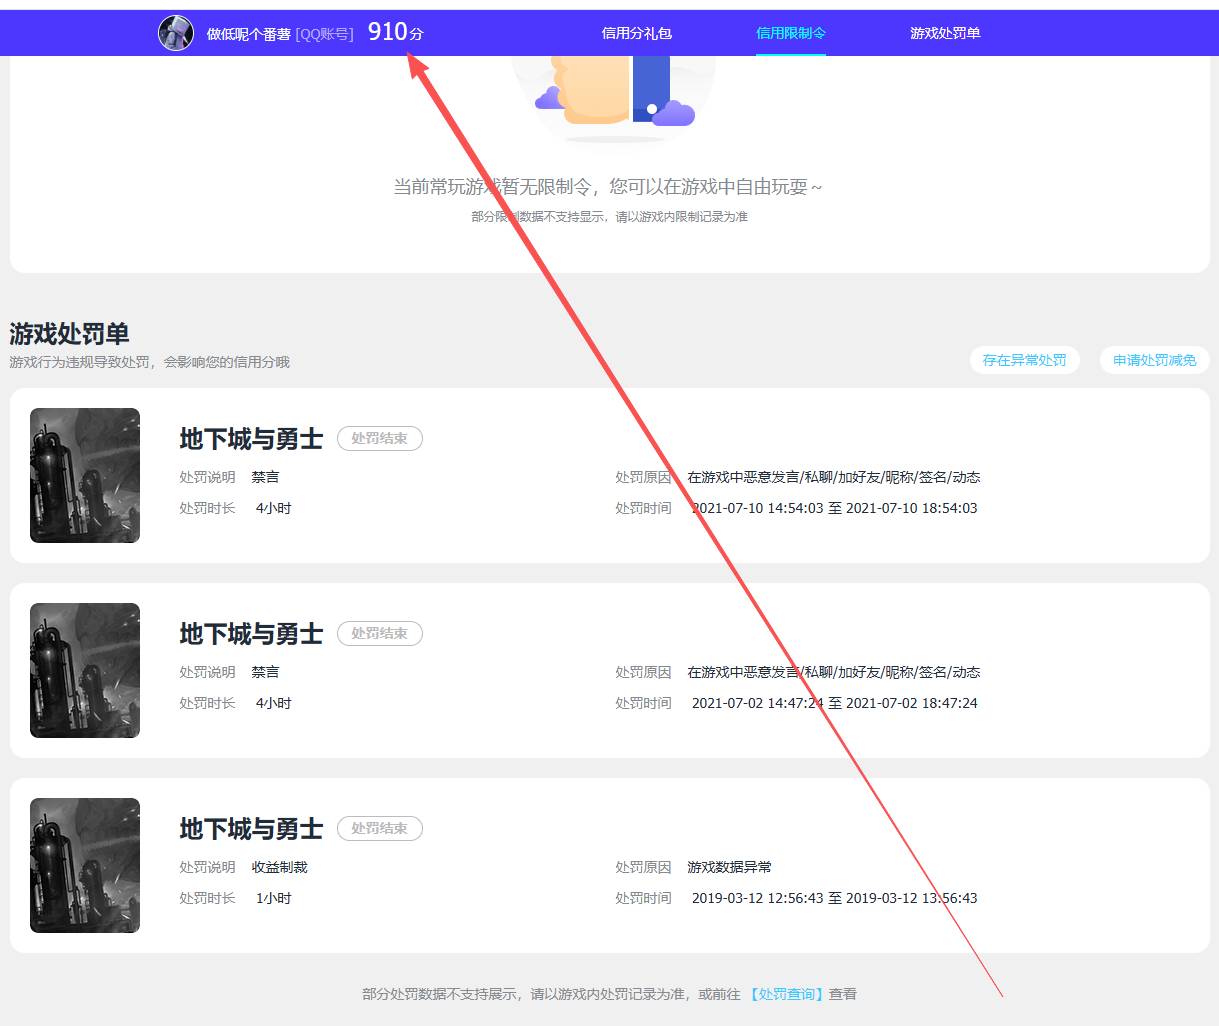Image resolution: width=1219 pixels, height=1026 pixels.
Task: Click the 处罚结束 badge on the 2021-07-02 penalty
Action: coord(379,633)
